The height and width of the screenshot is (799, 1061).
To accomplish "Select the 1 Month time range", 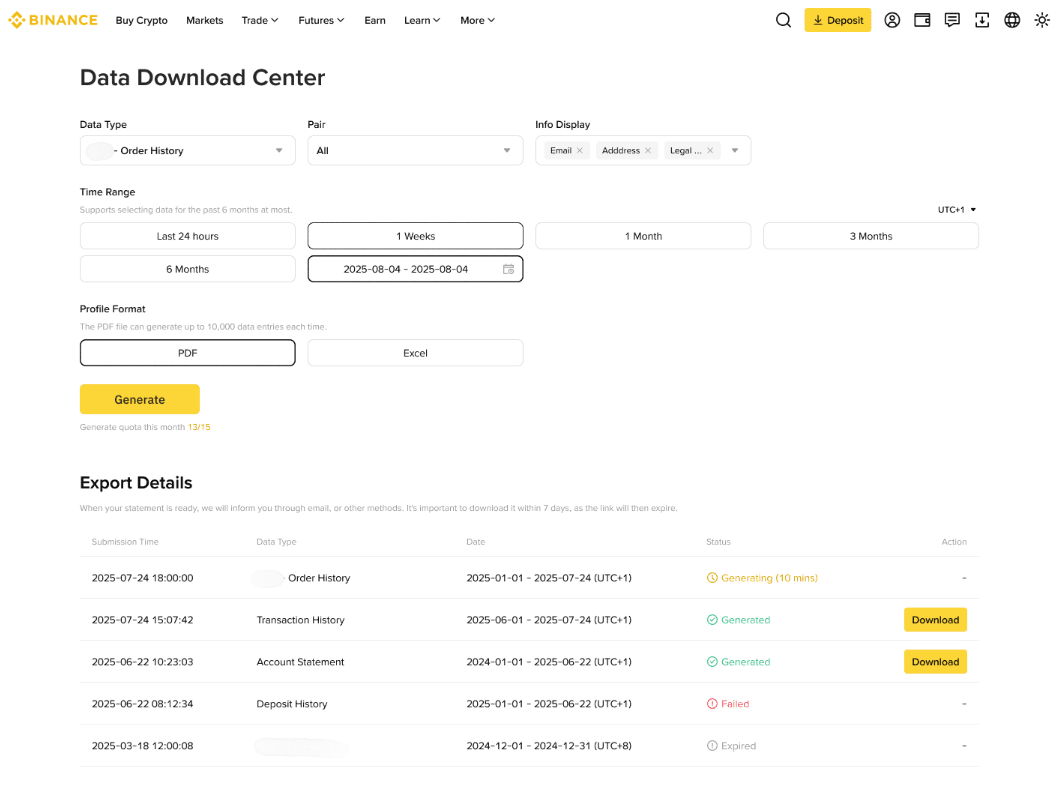I will click(x=643, y=236).
